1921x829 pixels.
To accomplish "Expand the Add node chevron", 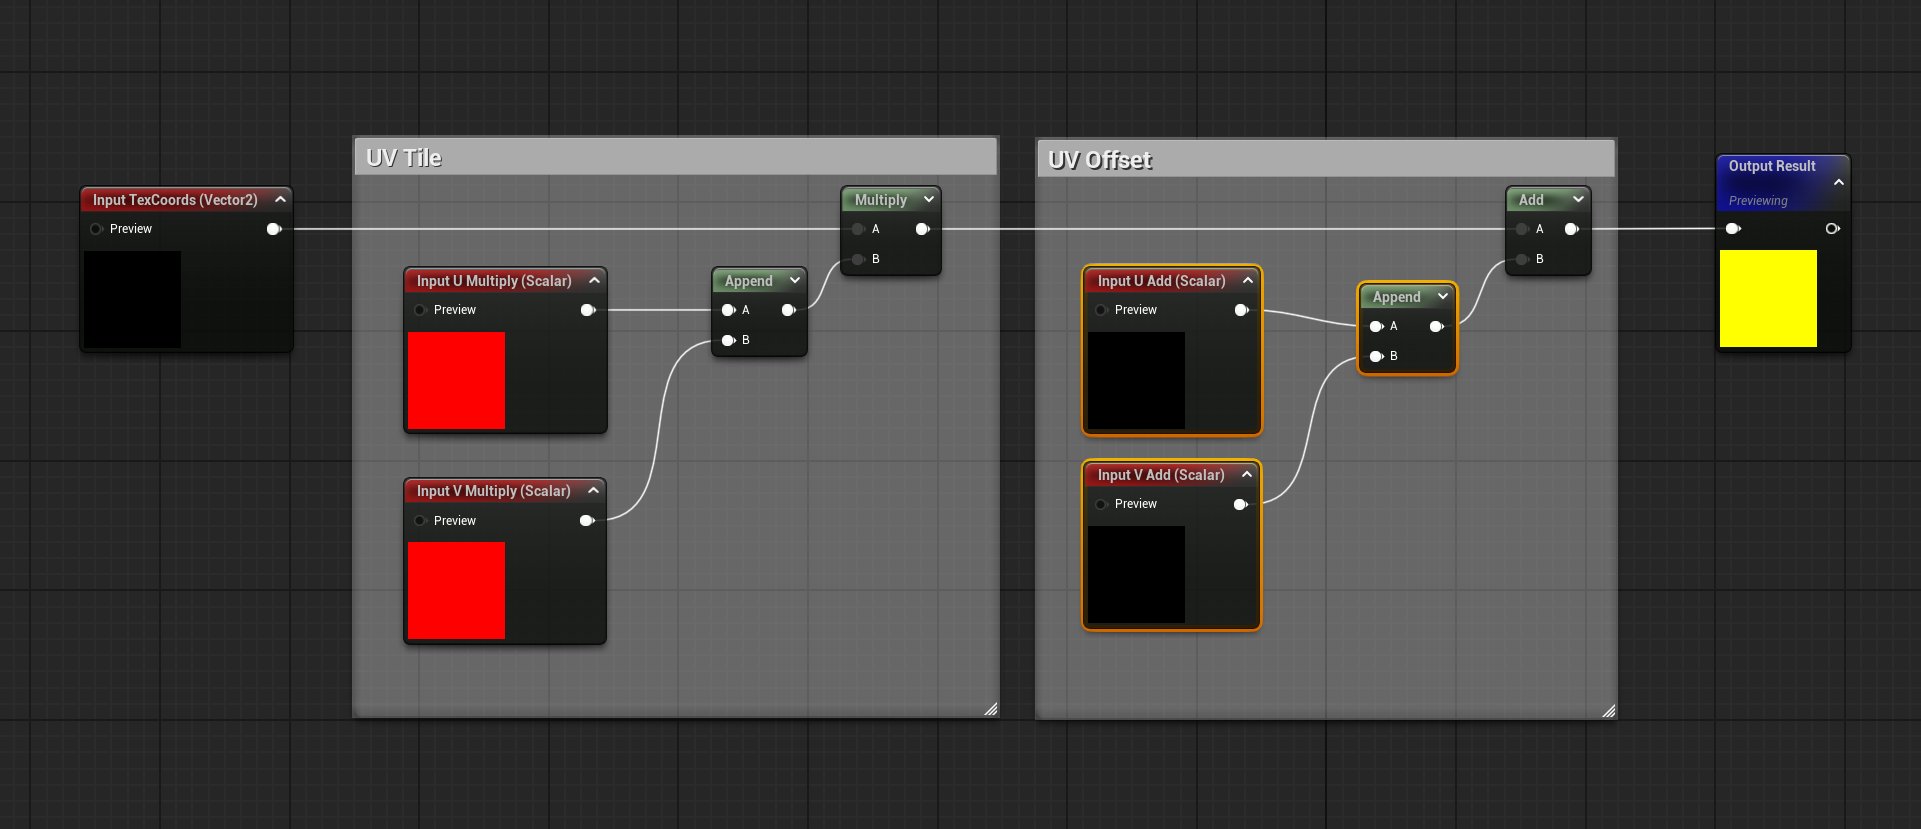I will point(1578,199).
